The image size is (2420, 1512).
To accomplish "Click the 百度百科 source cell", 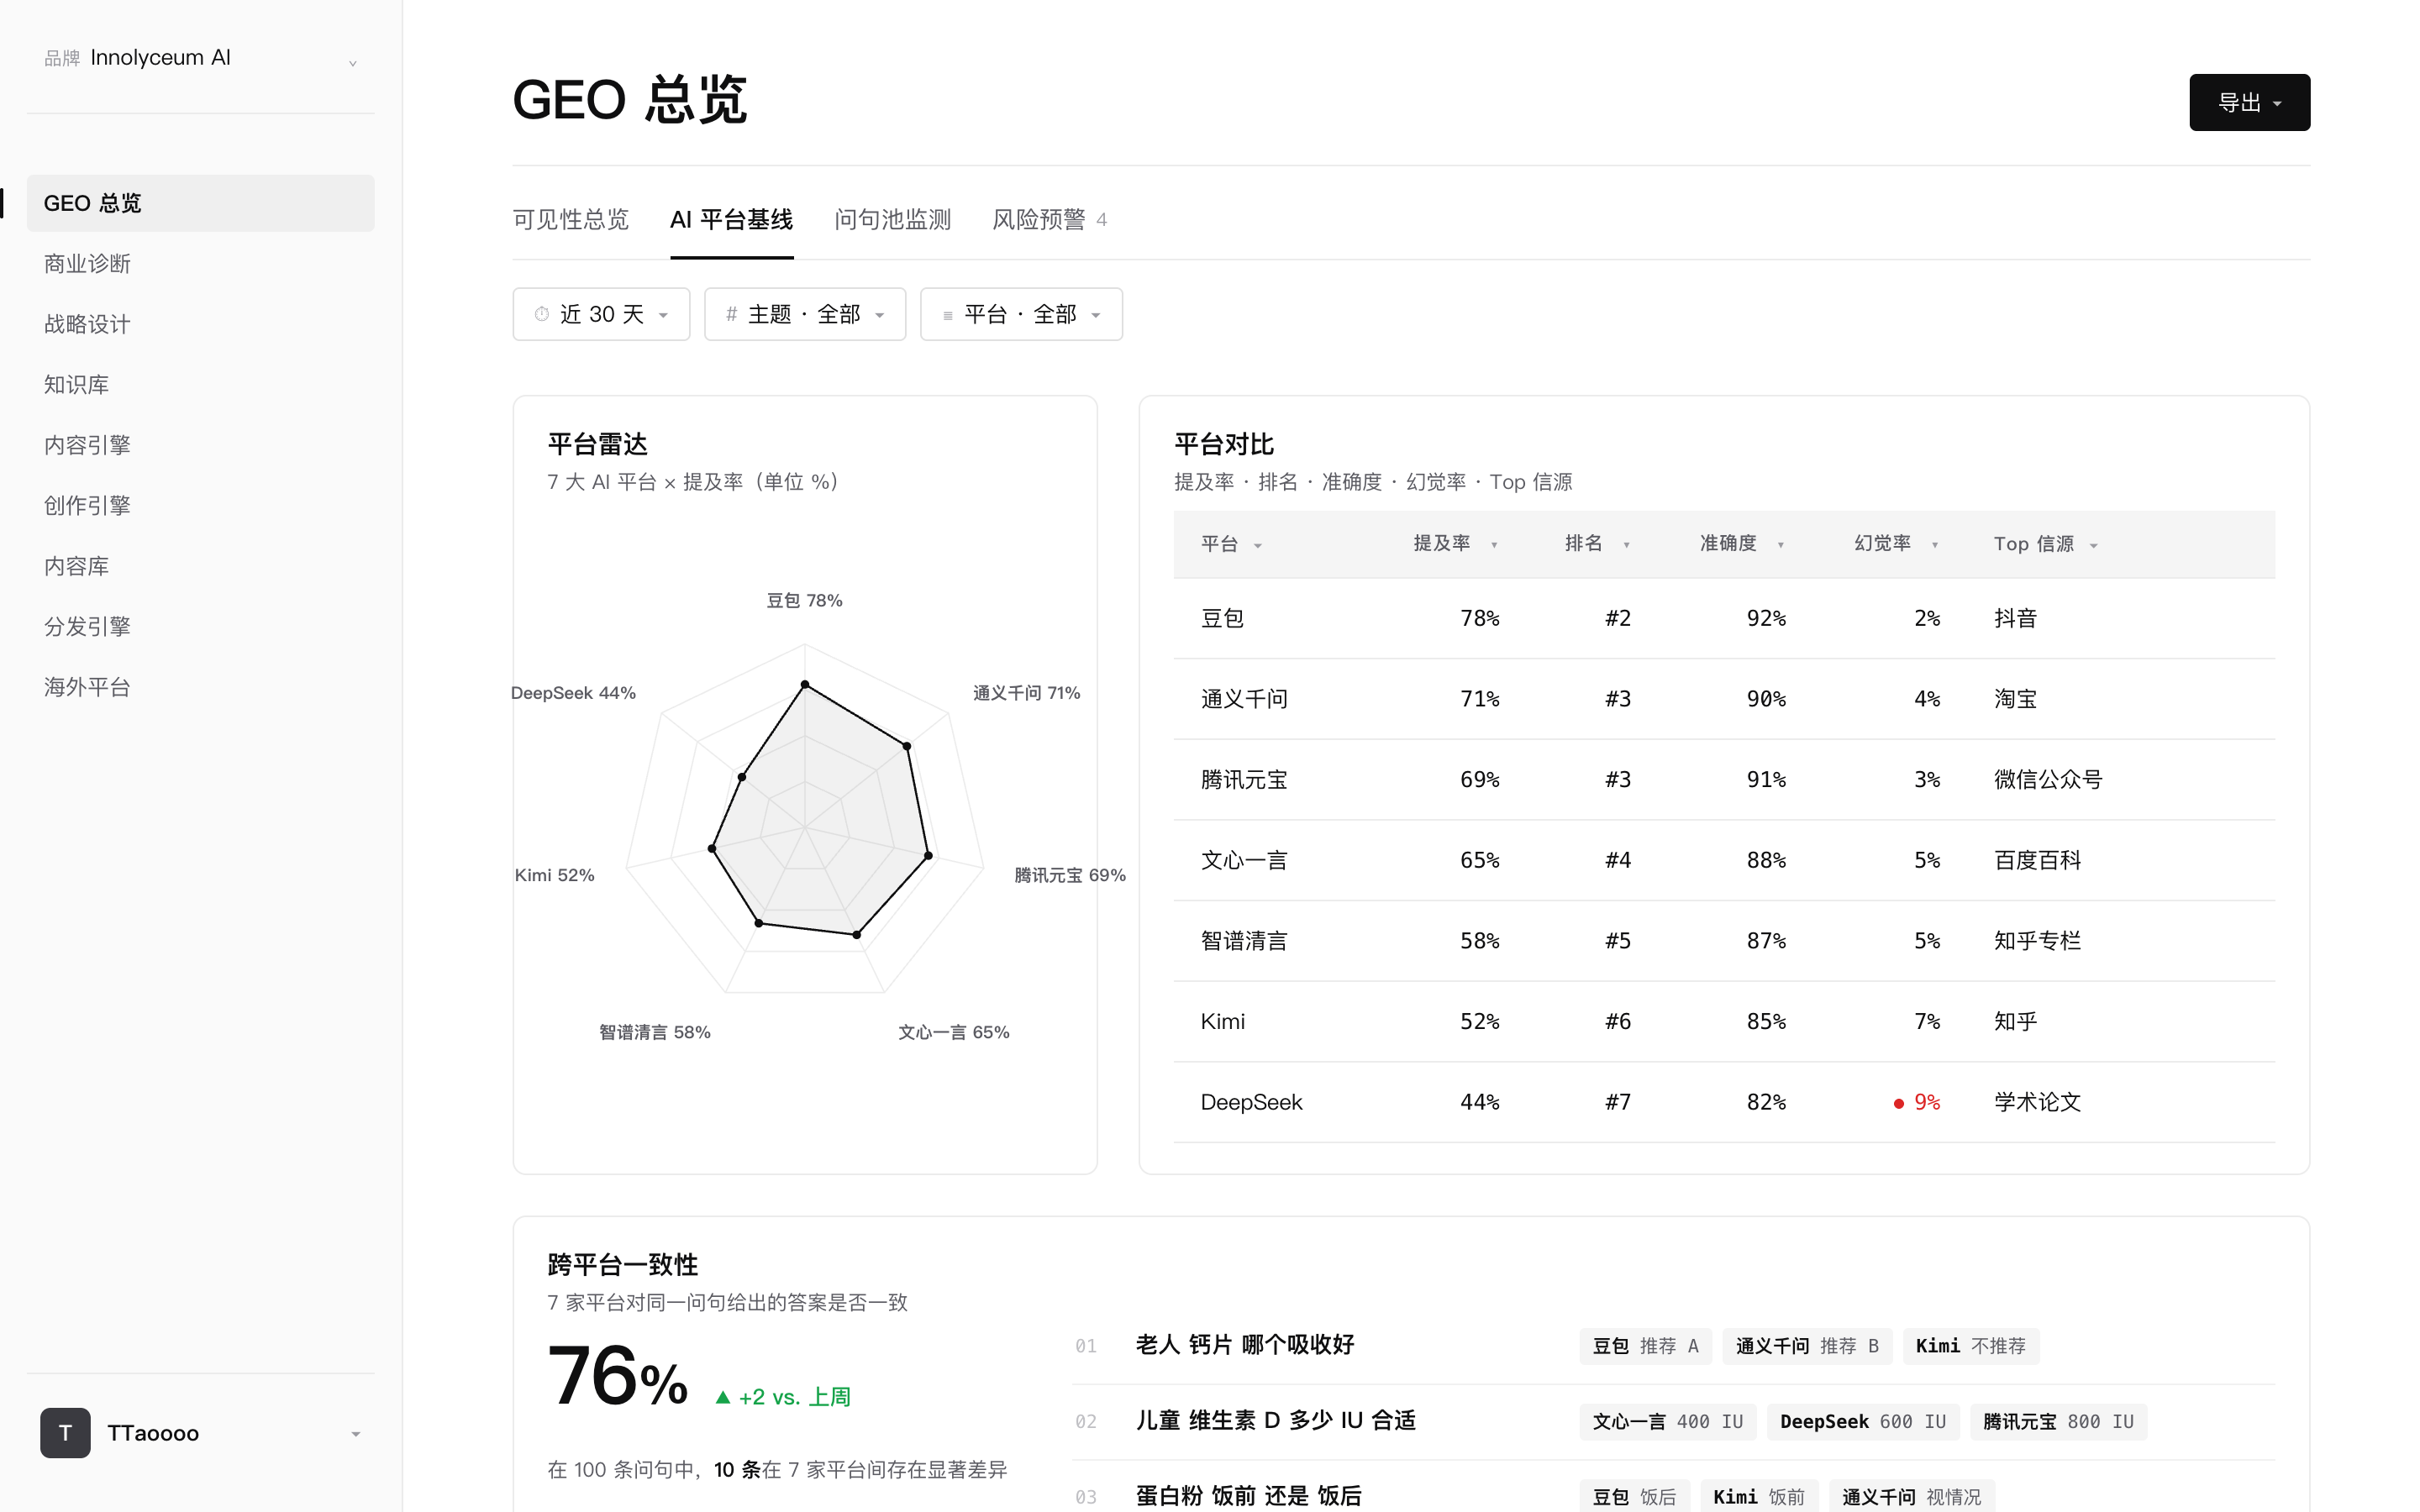I will (x=2037, y=860).
